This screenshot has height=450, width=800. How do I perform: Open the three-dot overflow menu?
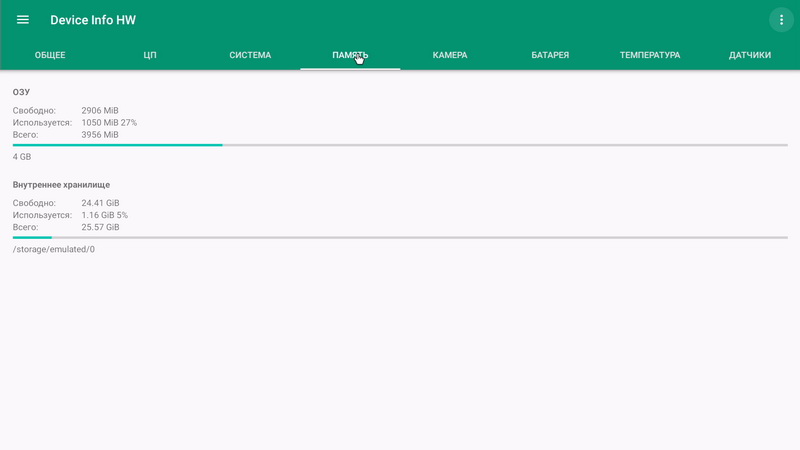click(781, 20)
